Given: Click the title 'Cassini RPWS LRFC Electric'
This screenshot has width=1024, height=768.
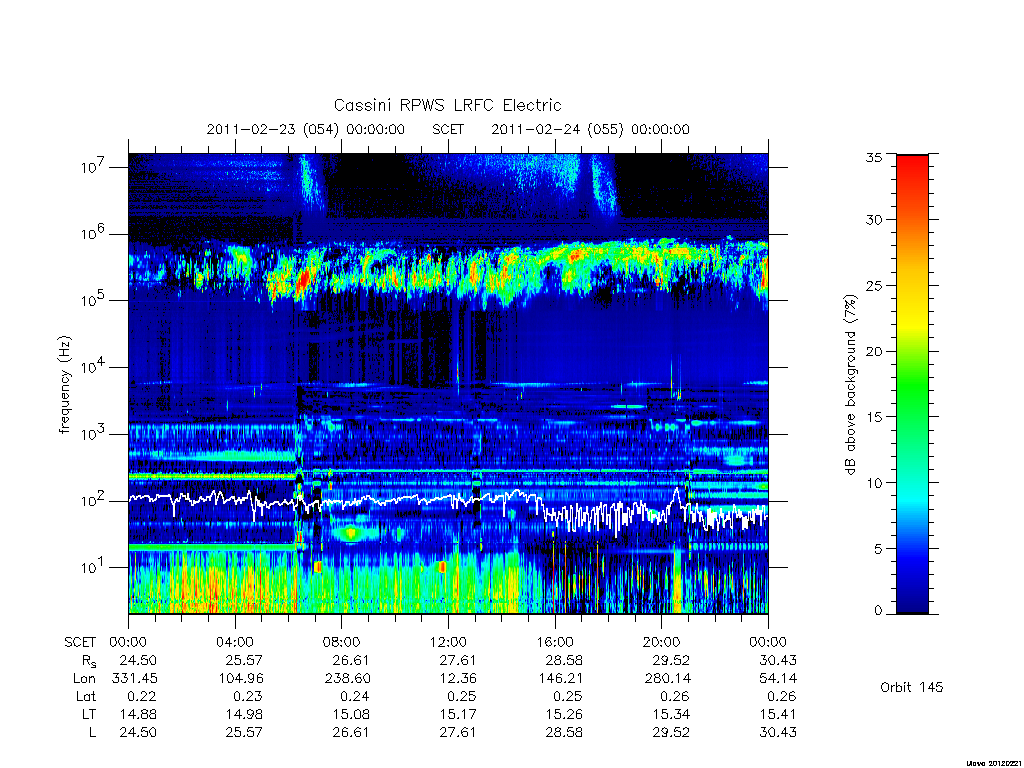Looking at the screenshot, I should click(447, 106).
